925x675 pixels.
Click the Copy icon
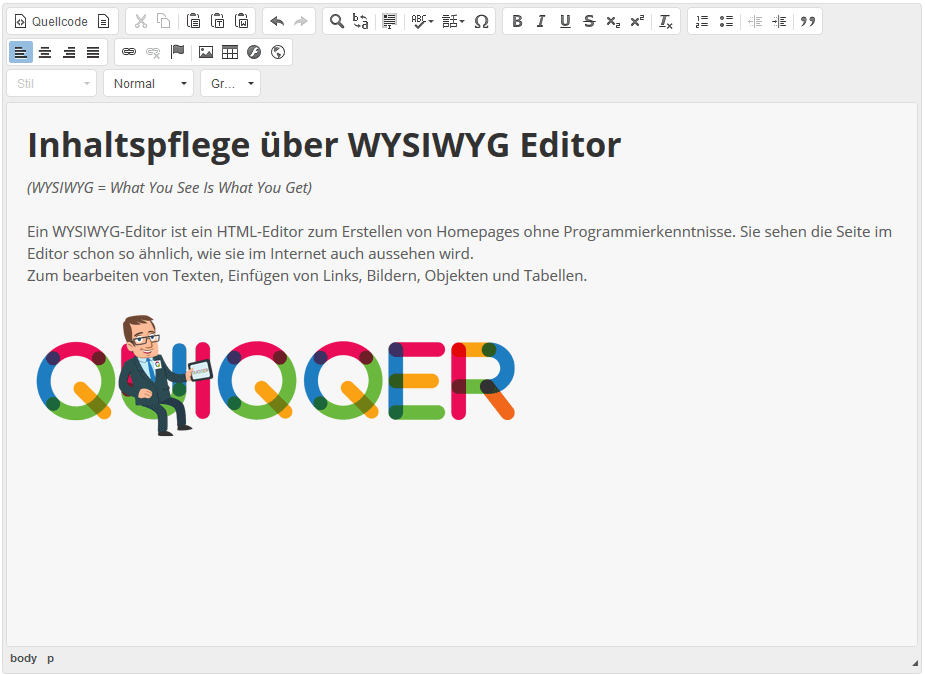click(163, 22)
